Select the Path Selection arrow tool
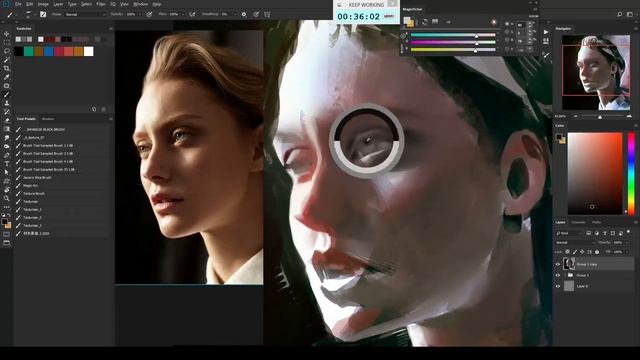 (7, 172)
